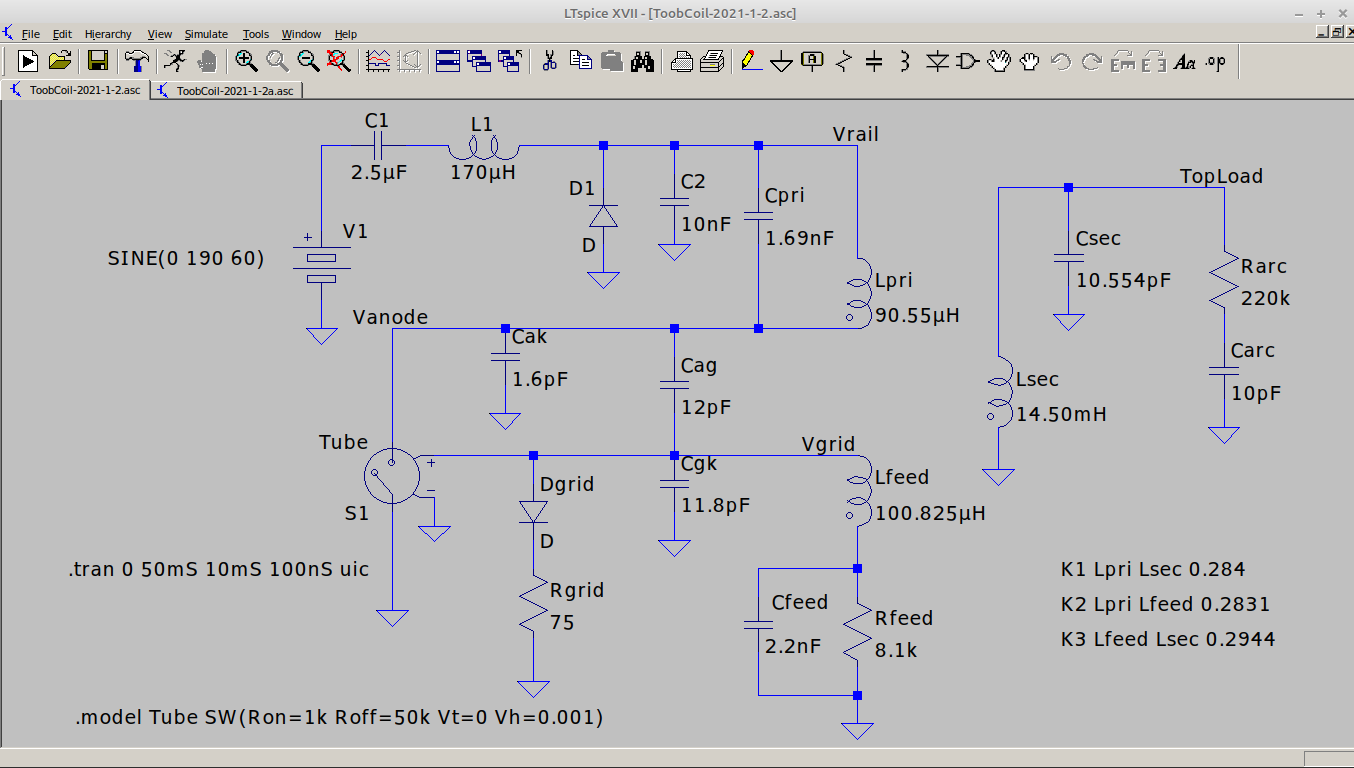Image resolution: width=1354 pixels, height=768 pixels.
Task: Place a Capacitor from the toolbar
Action: click(874, 61)
